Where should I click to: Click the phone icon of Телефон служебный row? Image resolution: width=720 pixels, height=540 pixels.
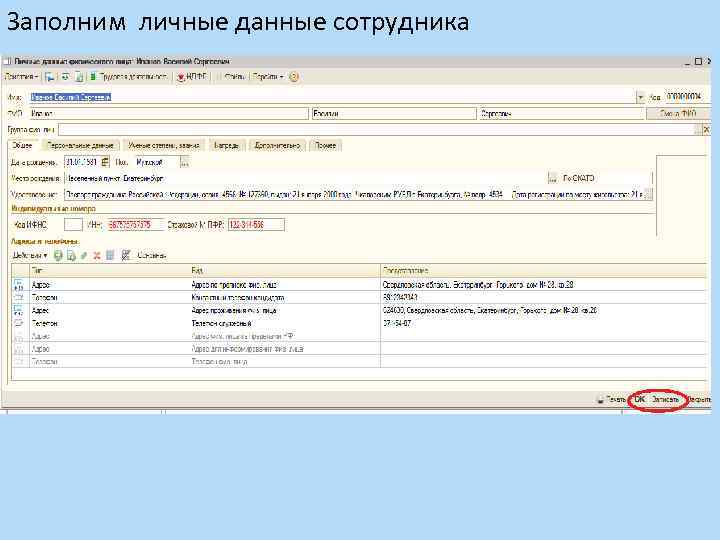[18, 323]
